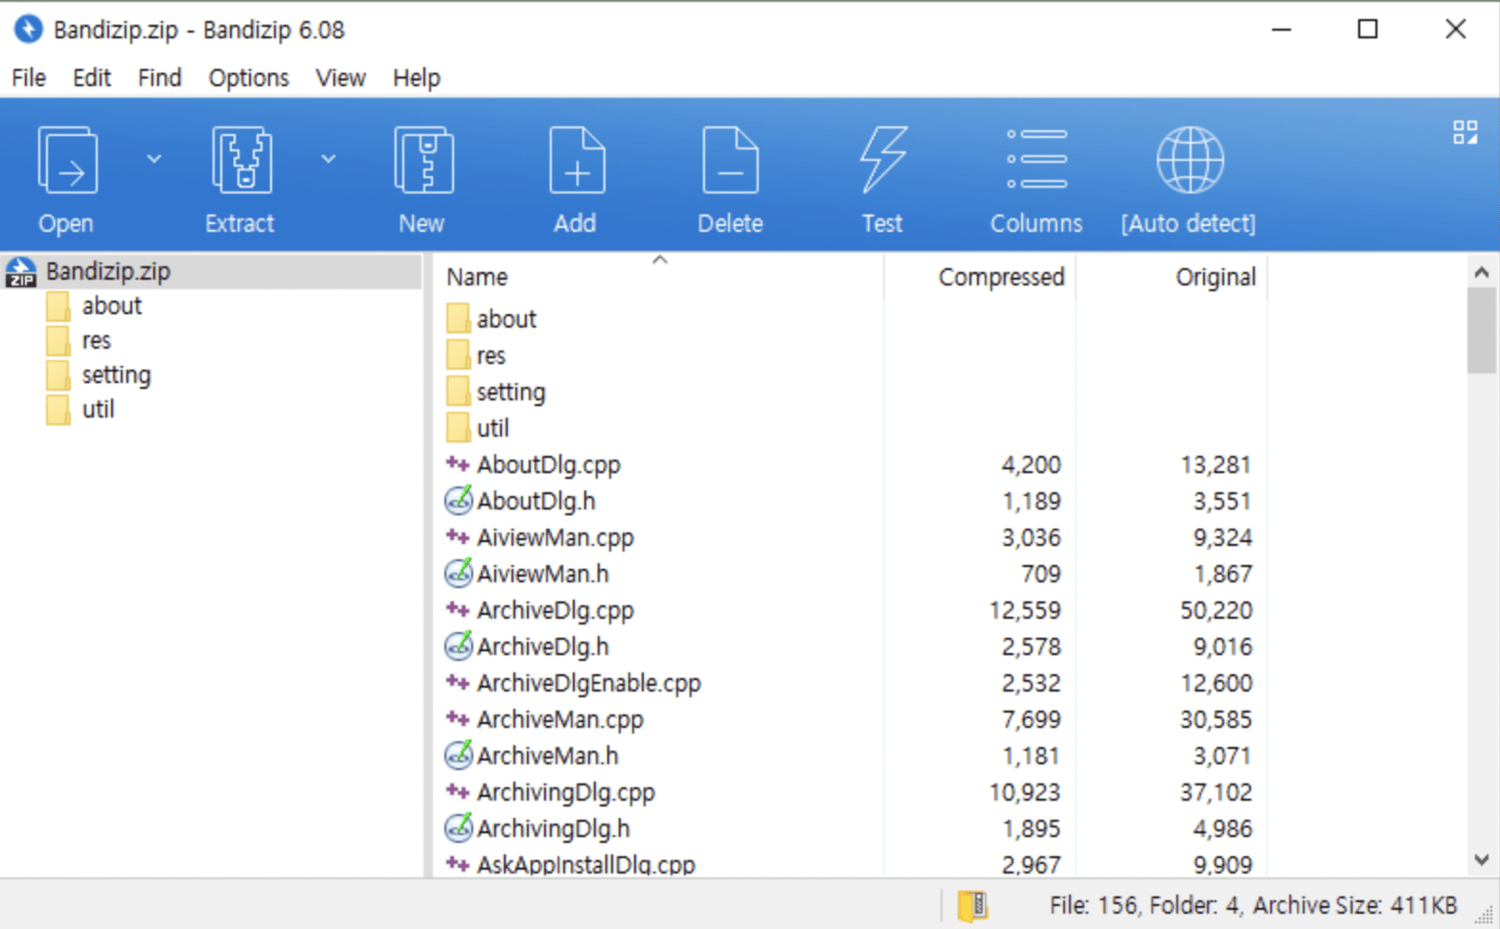Click the scrollbar down arrow

pyautogui.click(x=1481, y=859)
